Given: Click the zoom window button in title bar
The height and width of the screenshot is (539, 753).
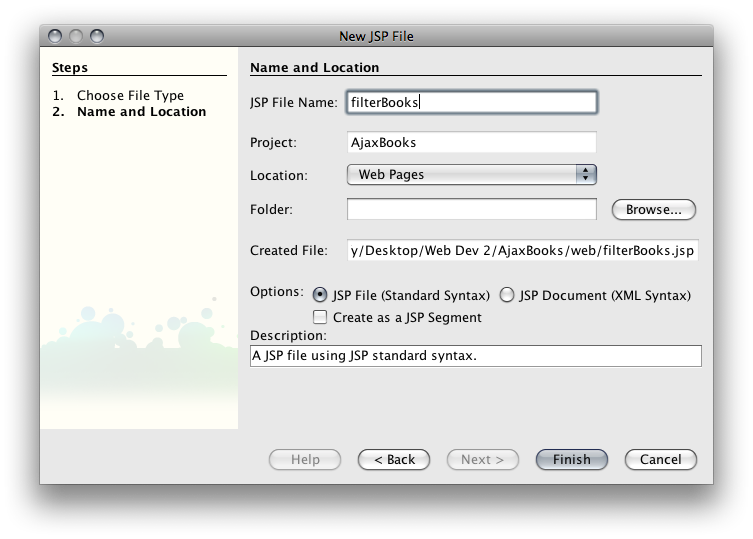Looking at the screenshot, I should [97, 36].
